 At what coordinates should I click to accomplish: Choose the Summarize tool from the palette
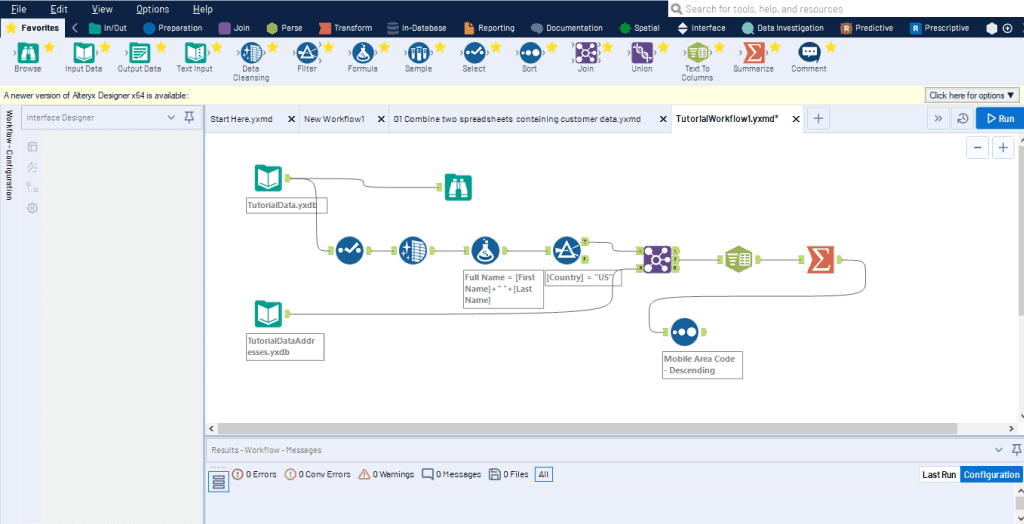click(752, 54)
